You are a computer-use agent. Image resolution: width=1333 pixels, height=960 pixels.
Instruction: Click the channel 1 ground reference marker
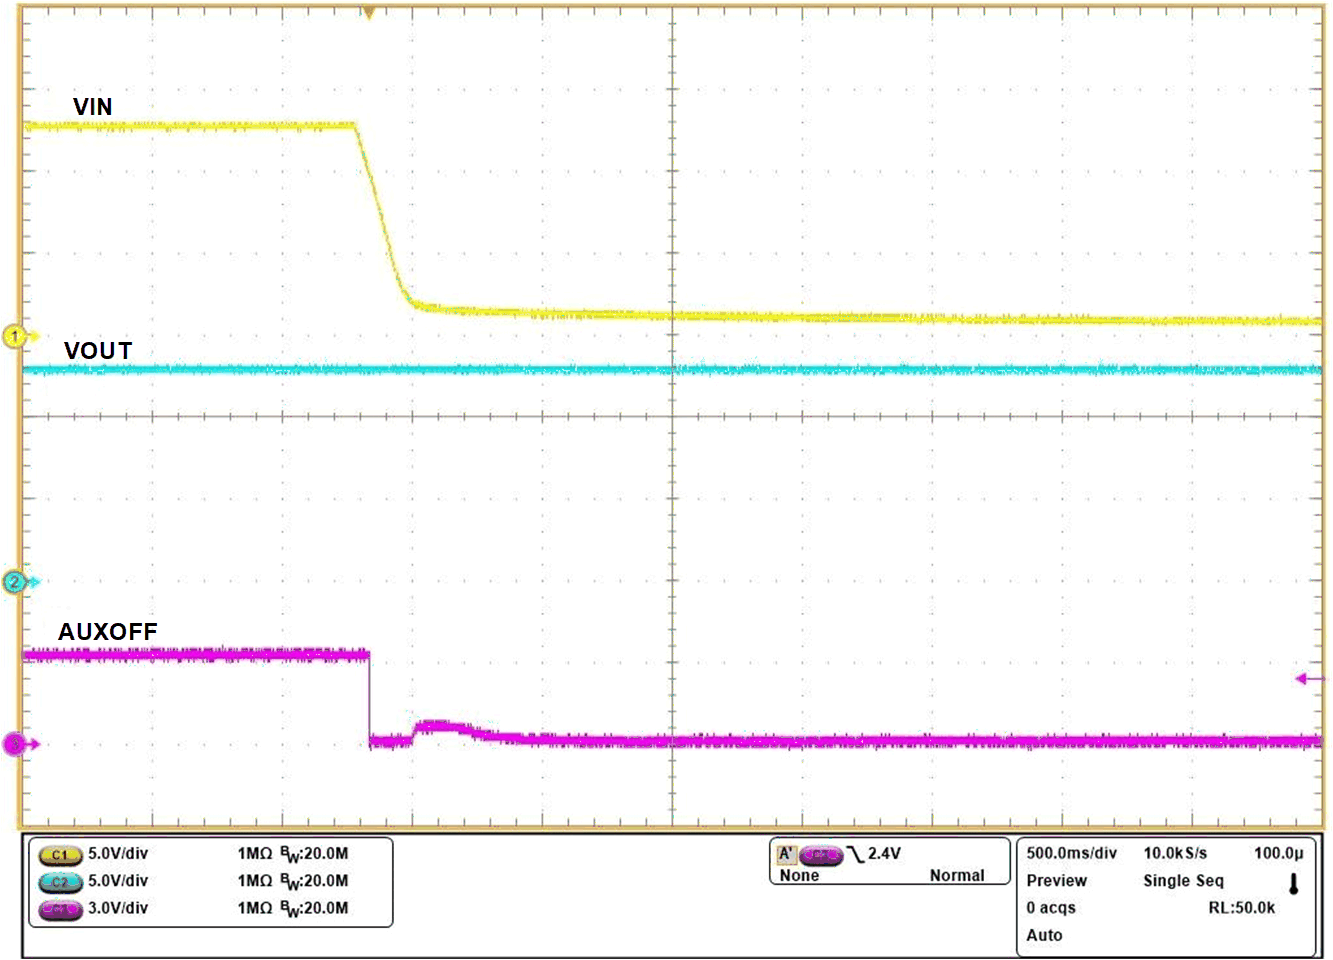click(14, 336)
